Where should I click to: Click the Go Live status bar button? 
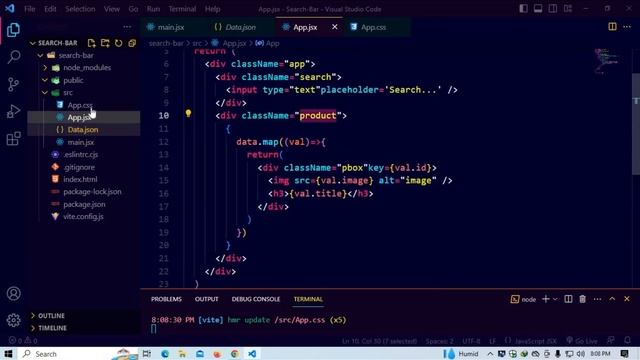click(x=582, y=341)
